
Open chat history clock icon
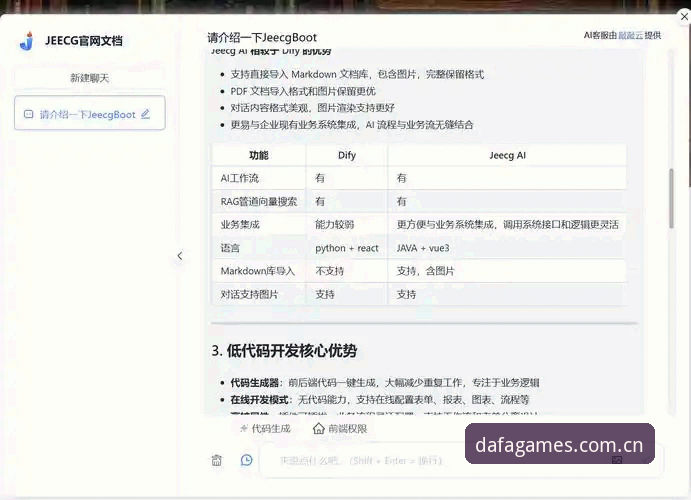point(246,460)
